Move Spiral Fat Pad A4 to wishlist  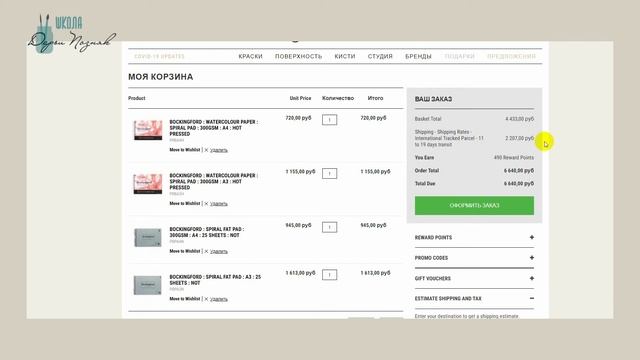(x=185, y=251)
